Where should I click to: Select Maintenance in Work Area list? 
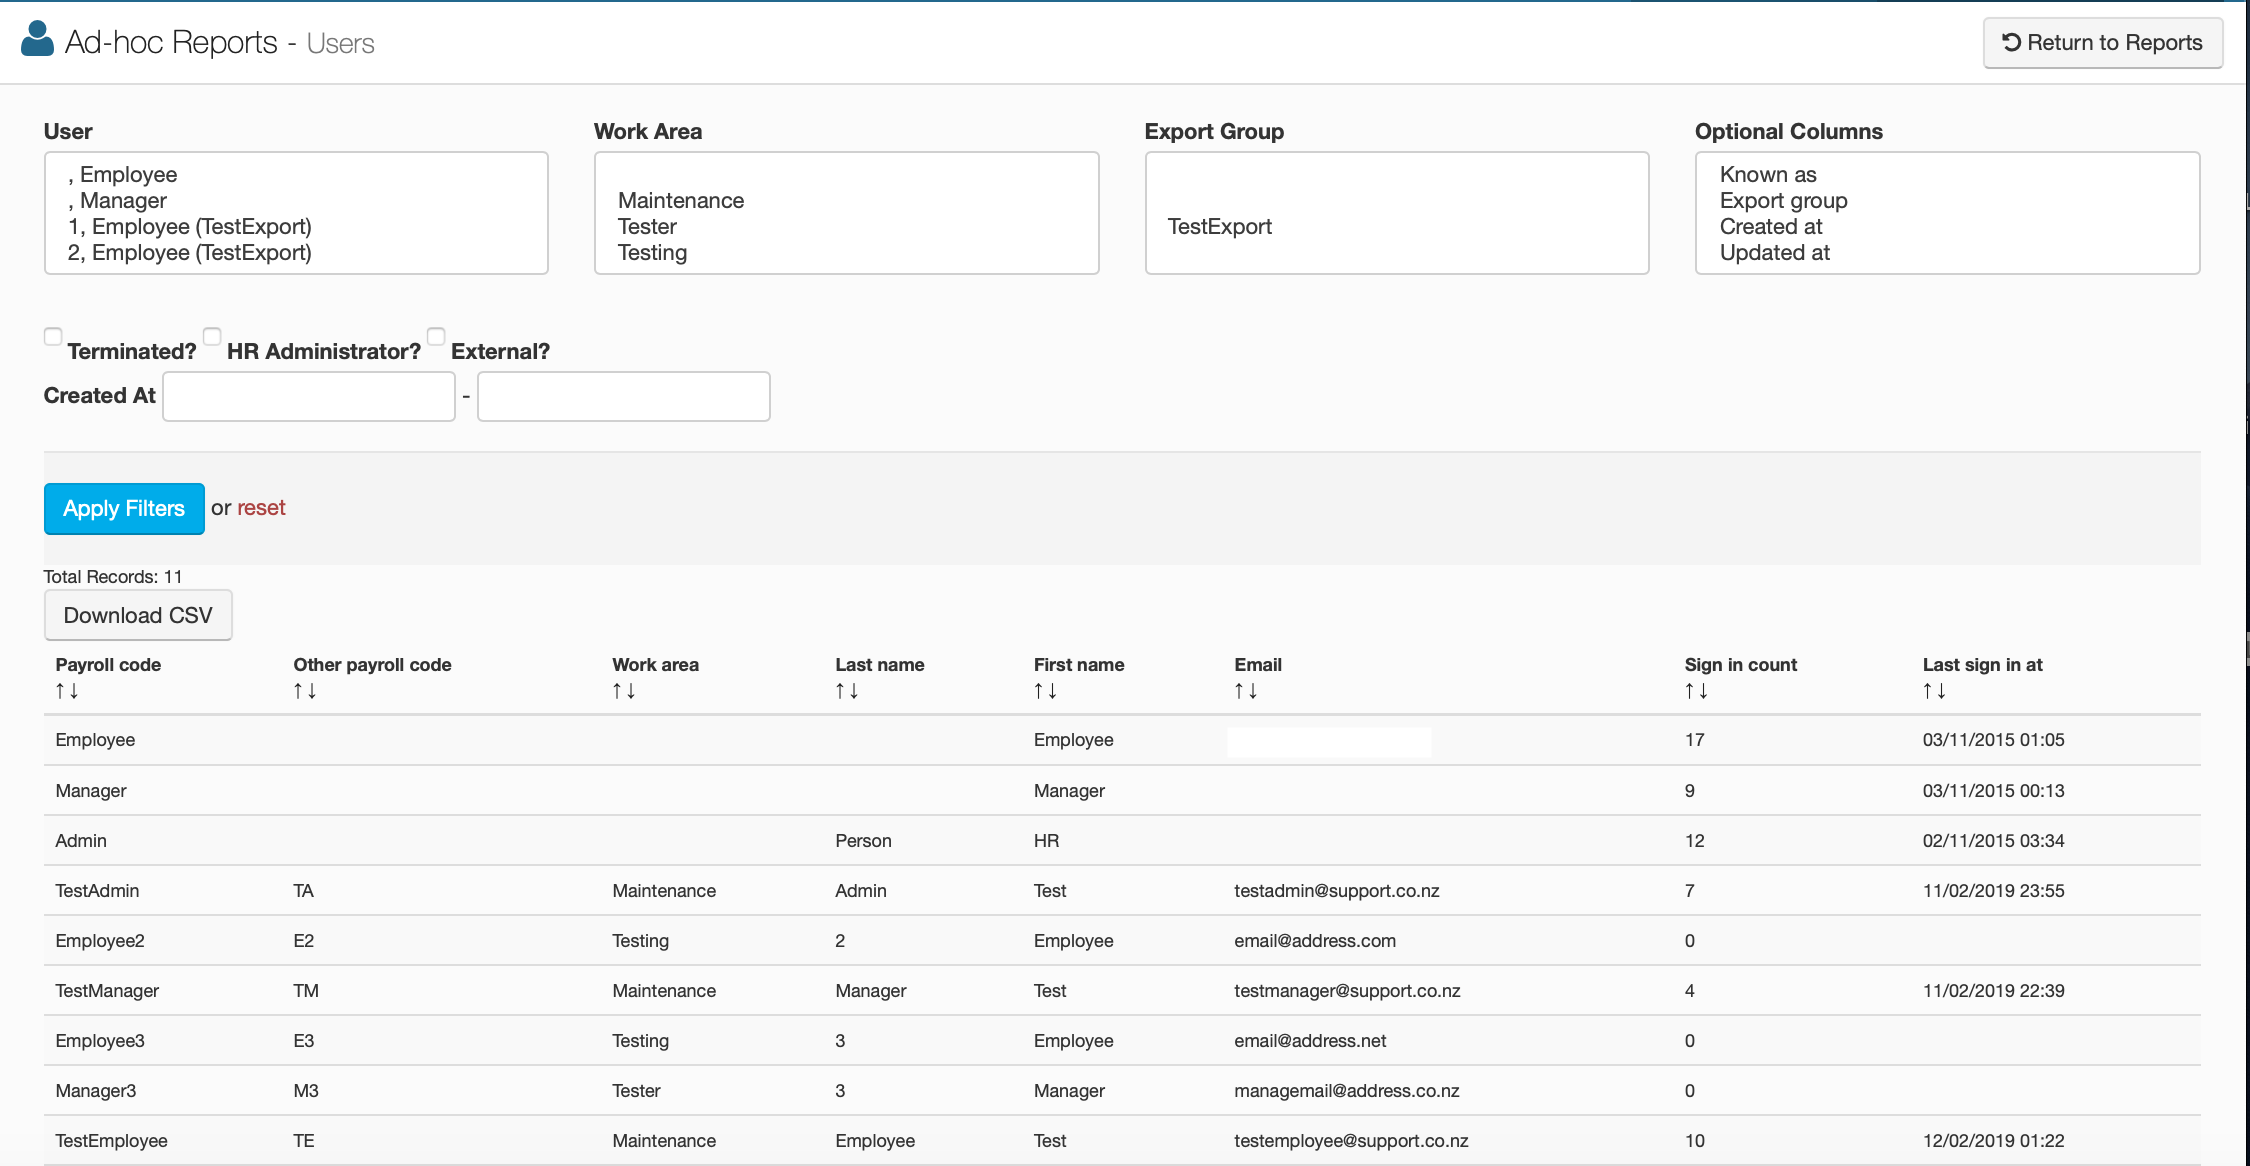coord(680,201)
